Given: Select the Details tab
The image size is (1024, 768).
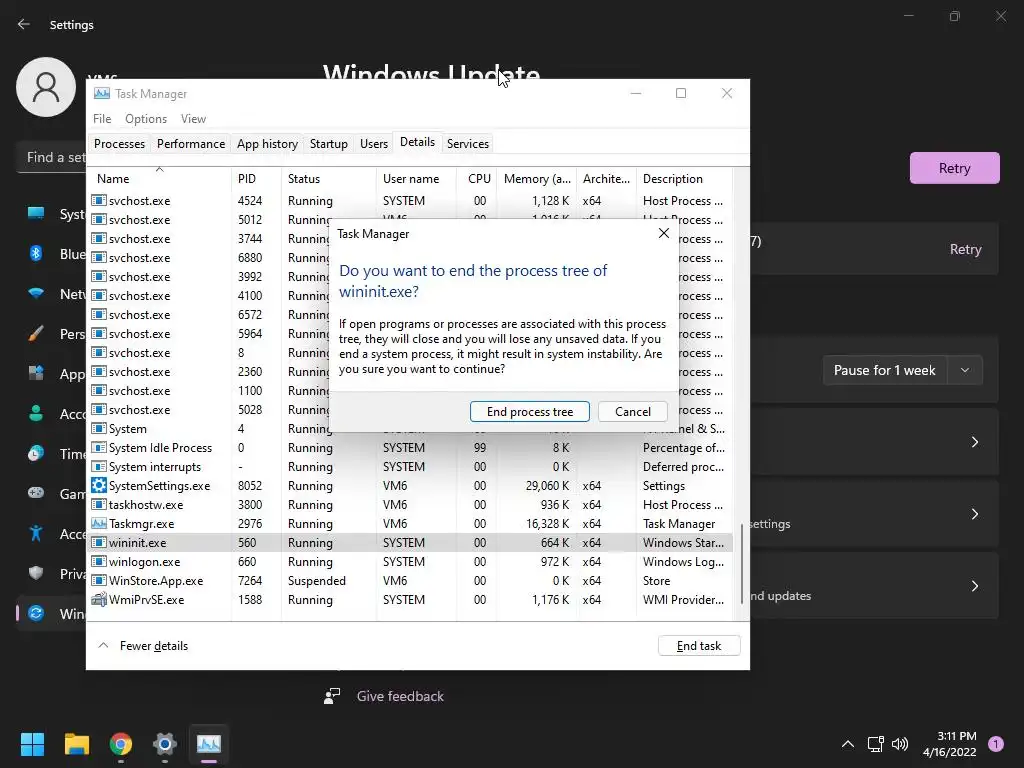Looking at the screenshot, I should pos(417,142).
